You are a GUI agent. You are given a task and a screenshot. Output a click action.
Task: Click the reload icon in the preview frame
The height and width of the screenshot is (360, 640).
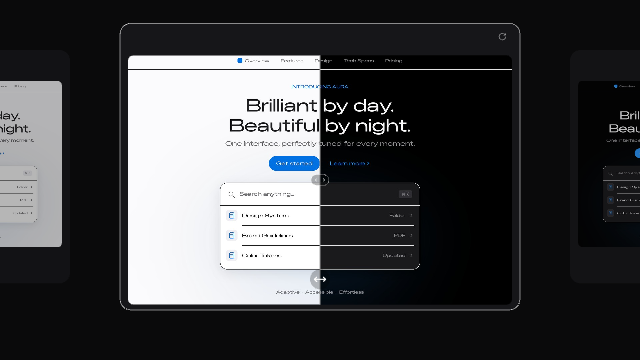(502, 37)
